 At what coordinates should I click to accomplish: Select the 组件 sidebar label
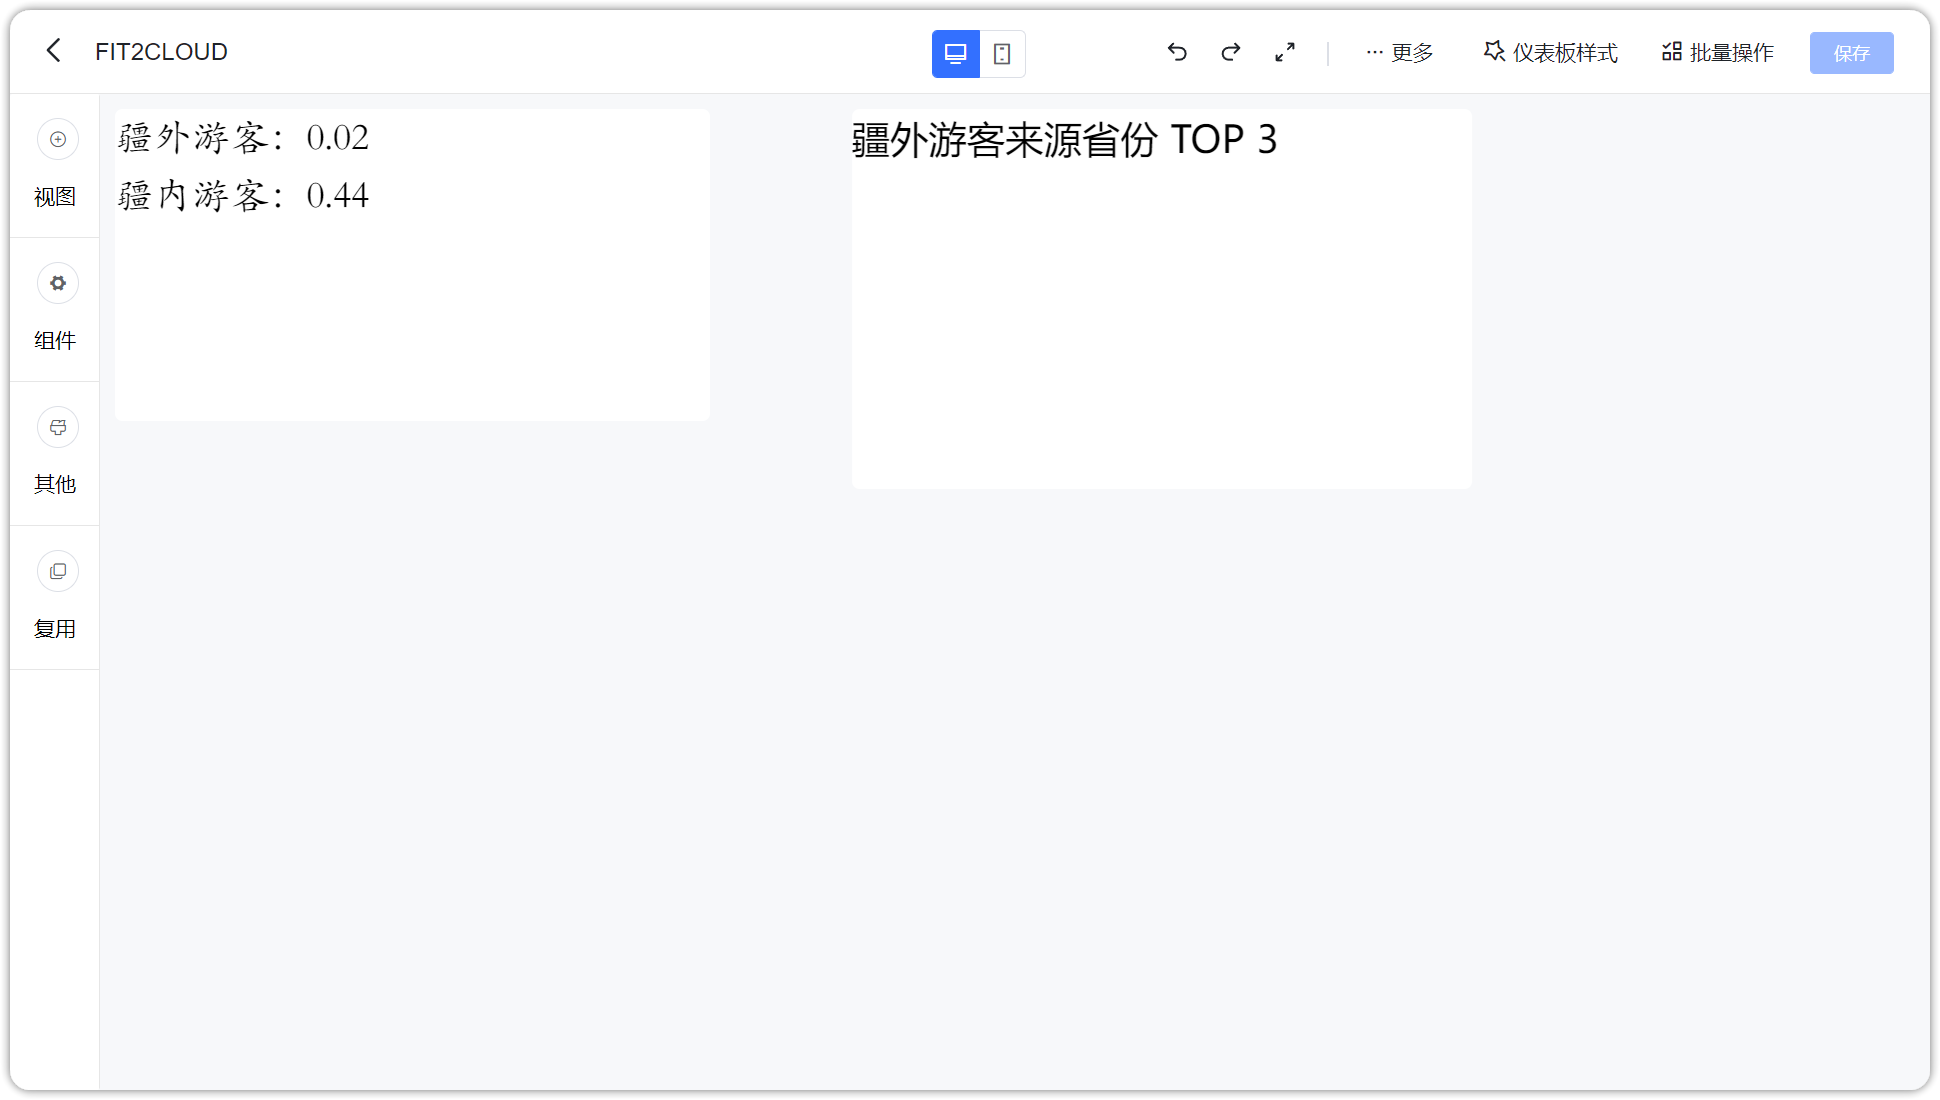click(55, 341)
